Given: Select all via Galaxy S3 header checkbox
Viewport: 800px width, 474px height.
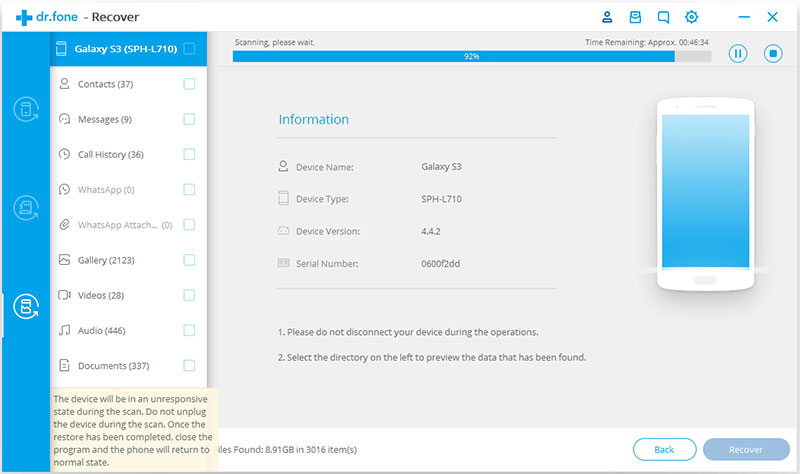Looking at the screenshot, I should click(x=189, y=48).
